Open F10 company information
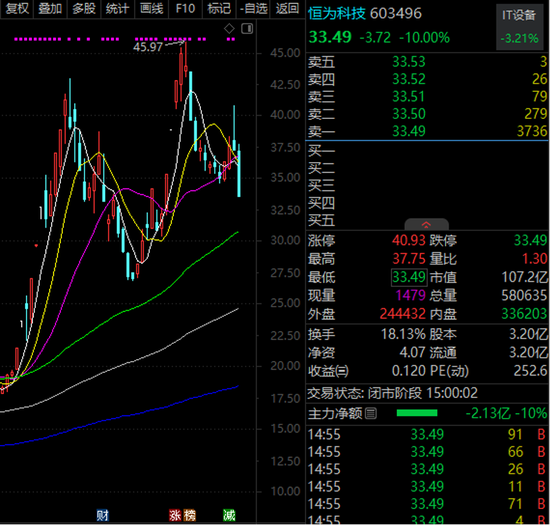The width and height of the screenshot is (550, 525). point(185,8)
